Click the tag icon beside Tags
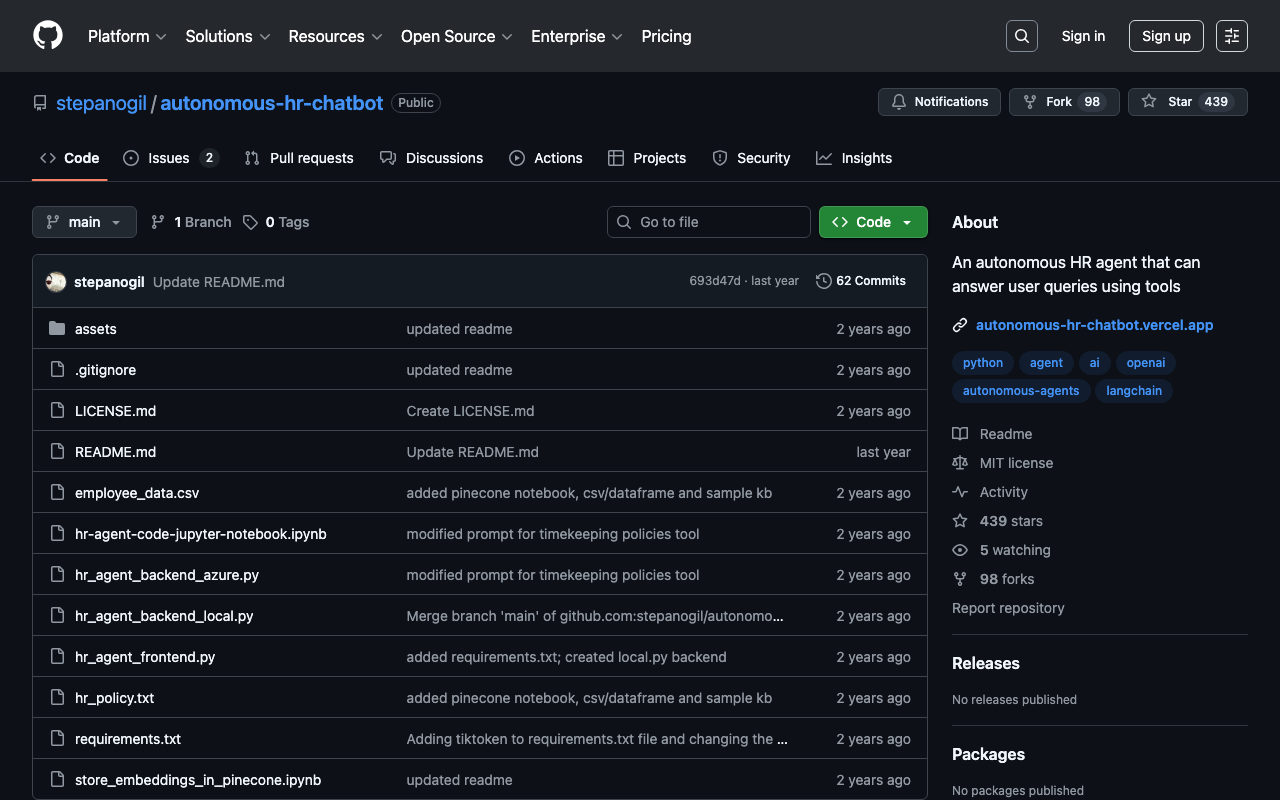The height and width of the screenshot is (800, 1280). point(250,222)
